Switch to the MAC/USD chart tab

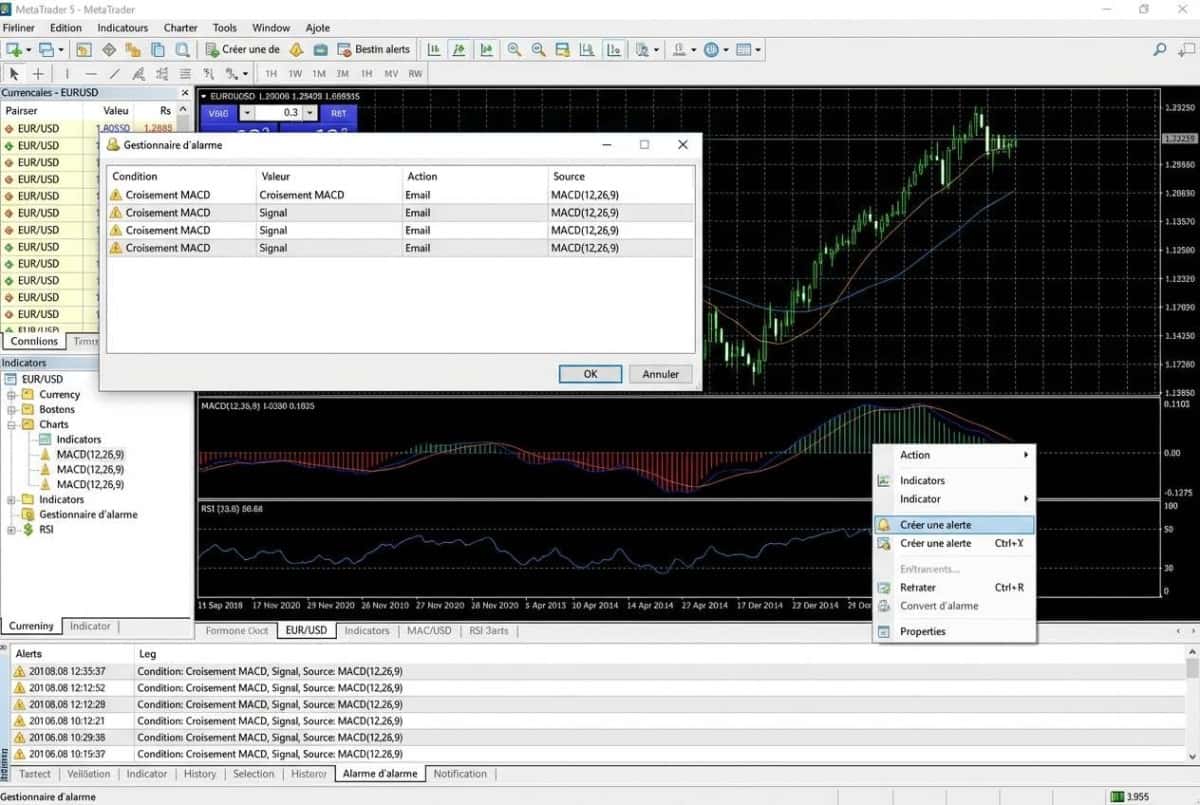[429, 631]
